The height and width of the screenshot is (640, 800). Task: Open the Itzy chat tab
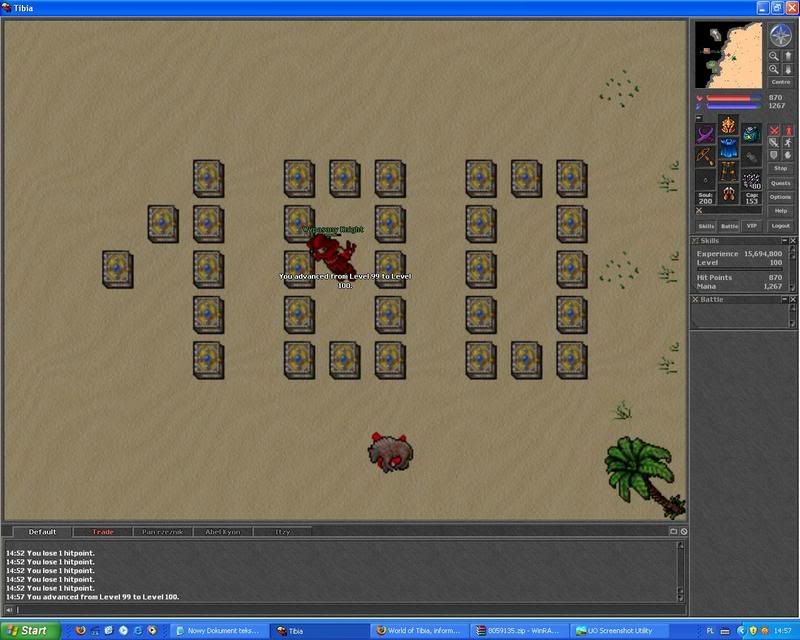point(282,532)
